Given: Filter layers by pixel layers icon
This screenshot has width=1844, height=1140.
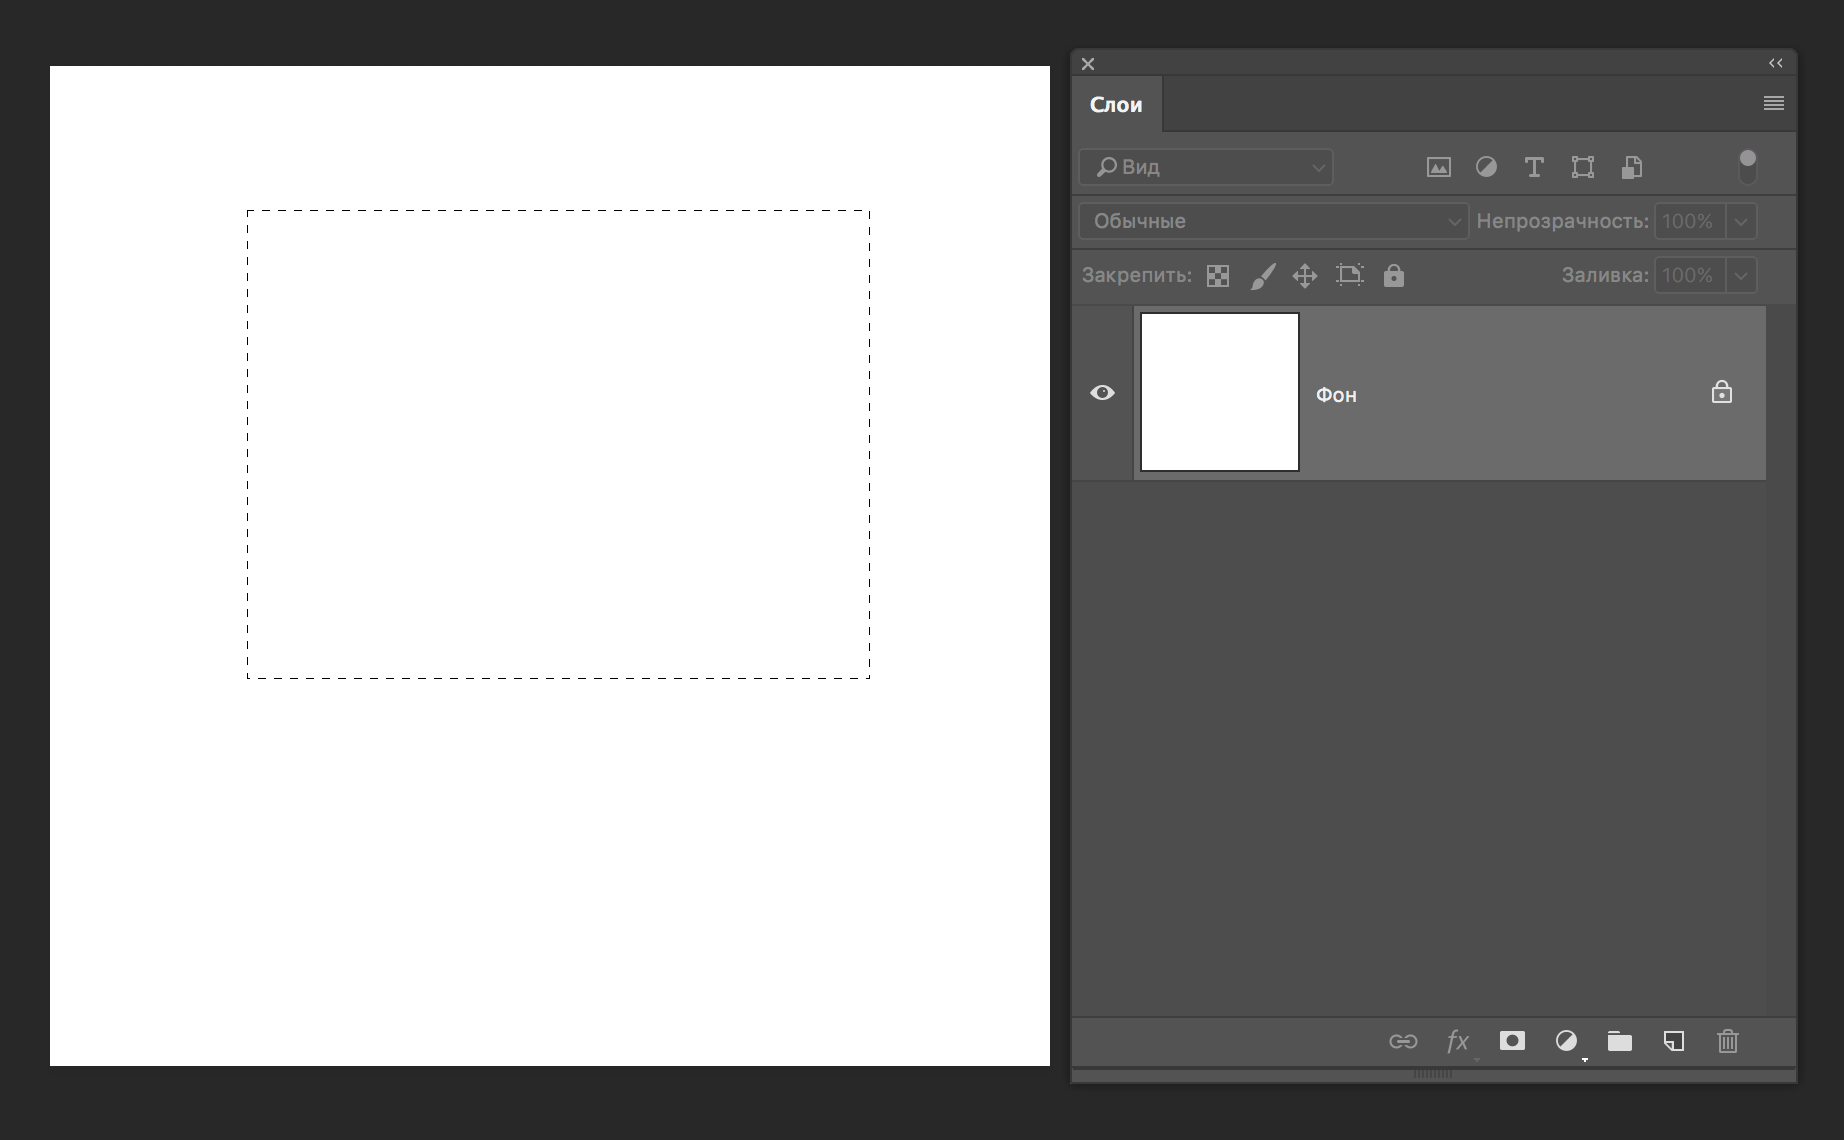Looking at the screenshot, I should click(1438, 168).
